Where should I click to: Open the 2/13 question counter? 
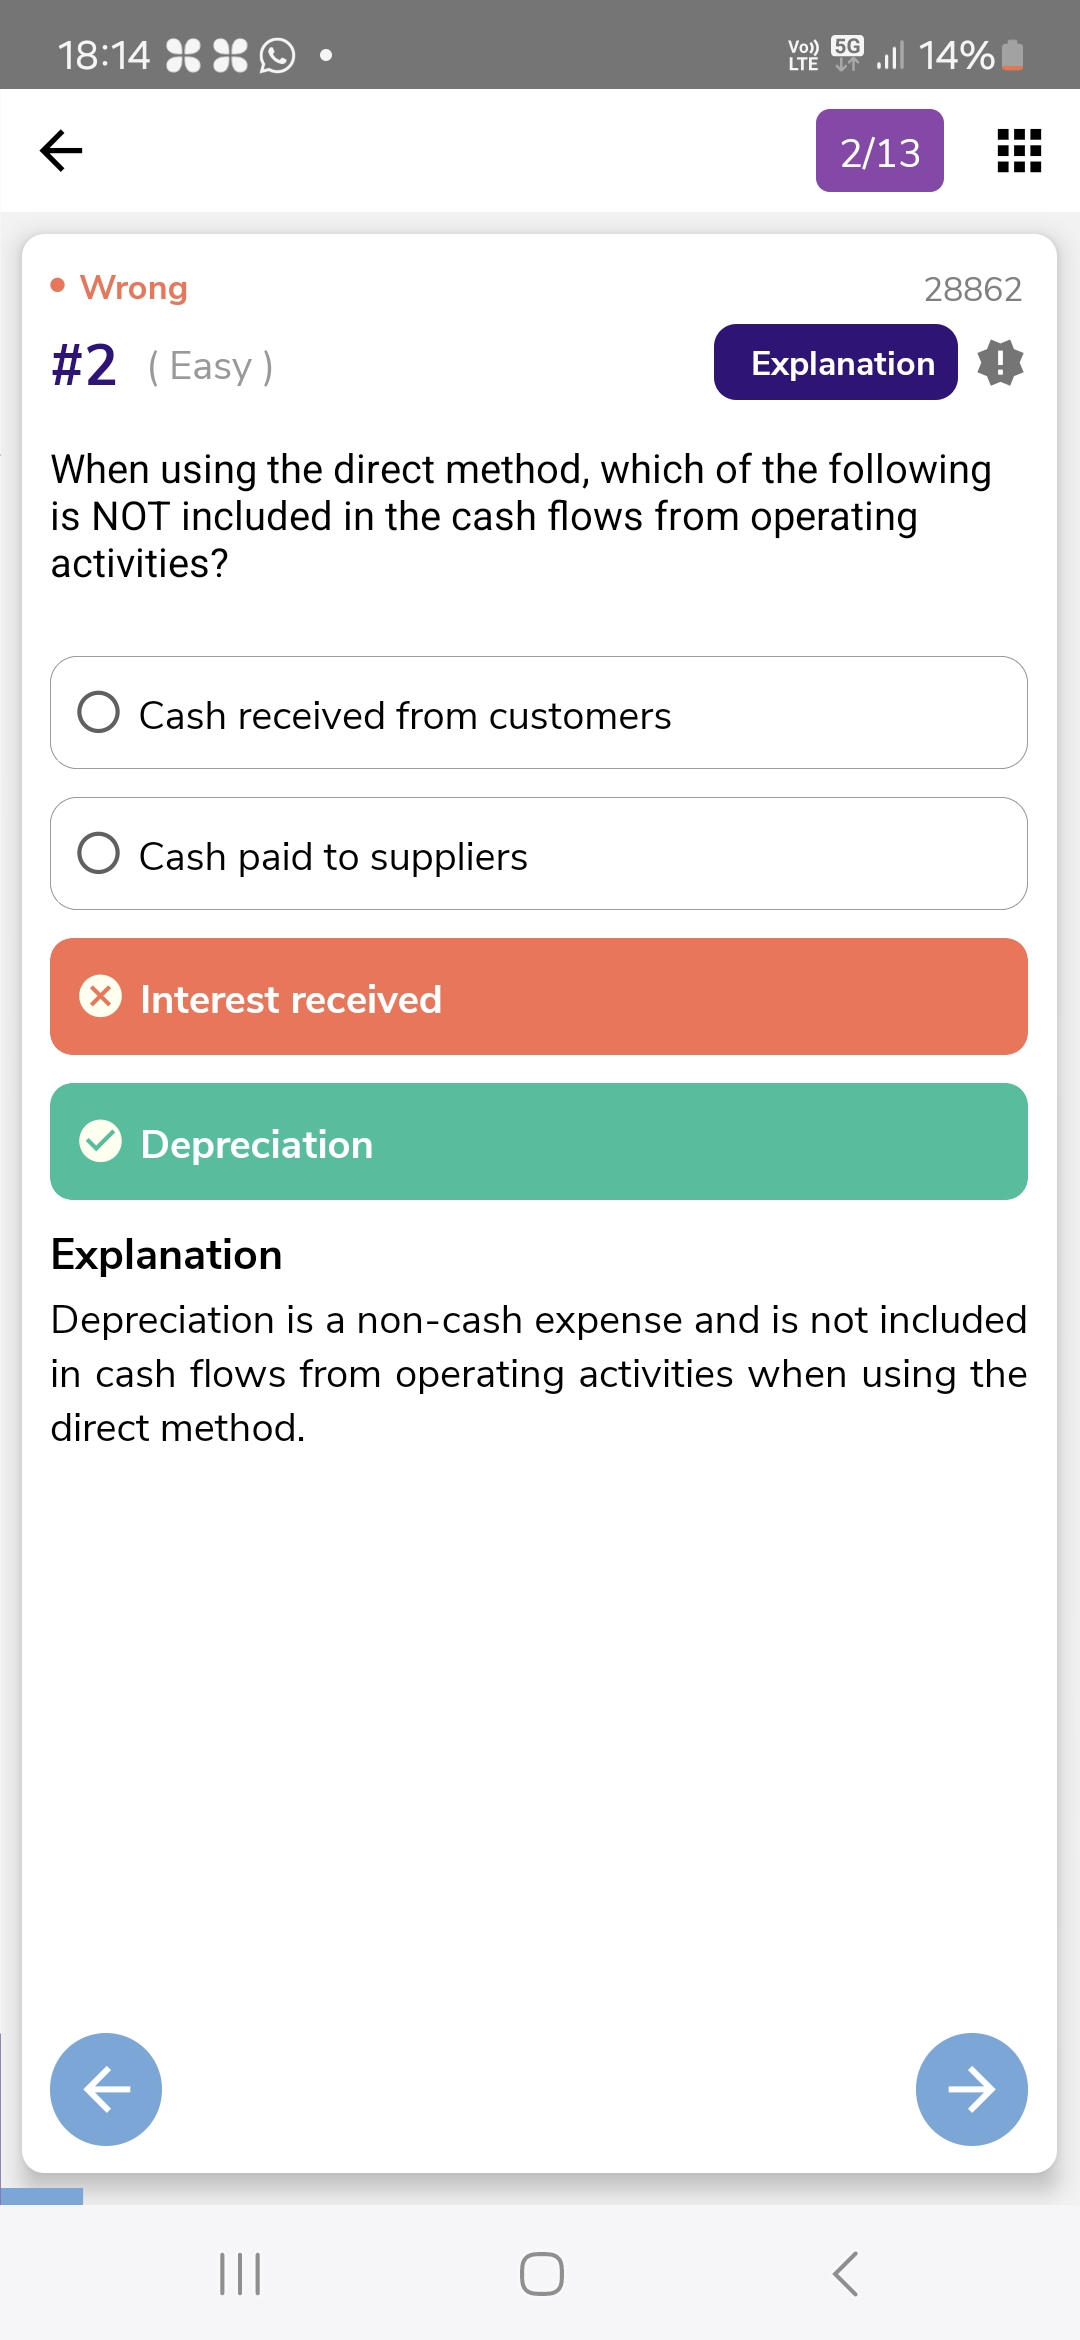point(879,151)
